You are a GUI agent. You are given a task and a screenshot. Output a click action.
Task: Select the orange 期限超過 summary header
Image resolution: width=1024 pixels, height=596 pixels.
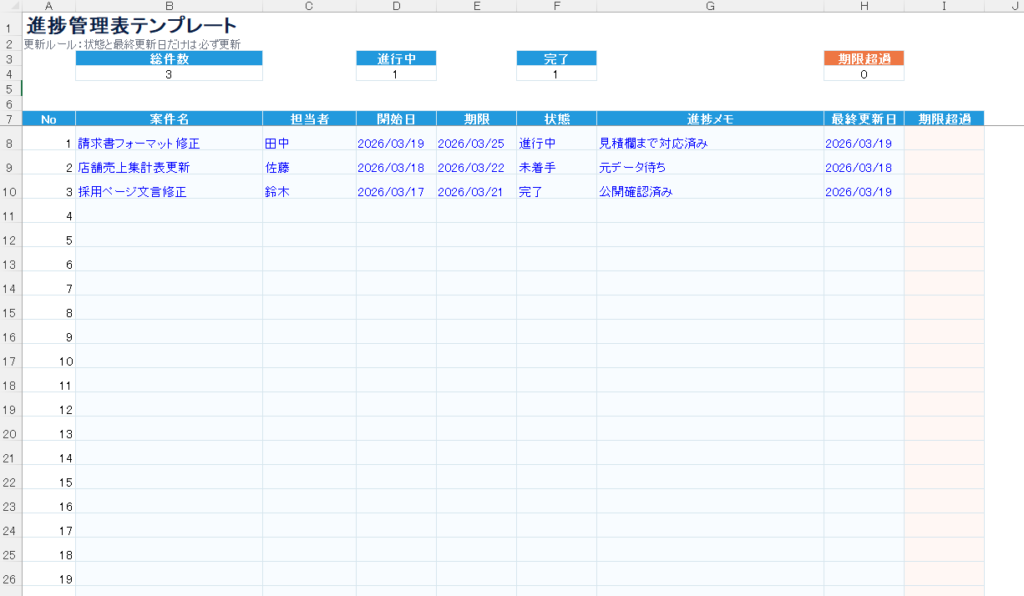click(863, 58)
